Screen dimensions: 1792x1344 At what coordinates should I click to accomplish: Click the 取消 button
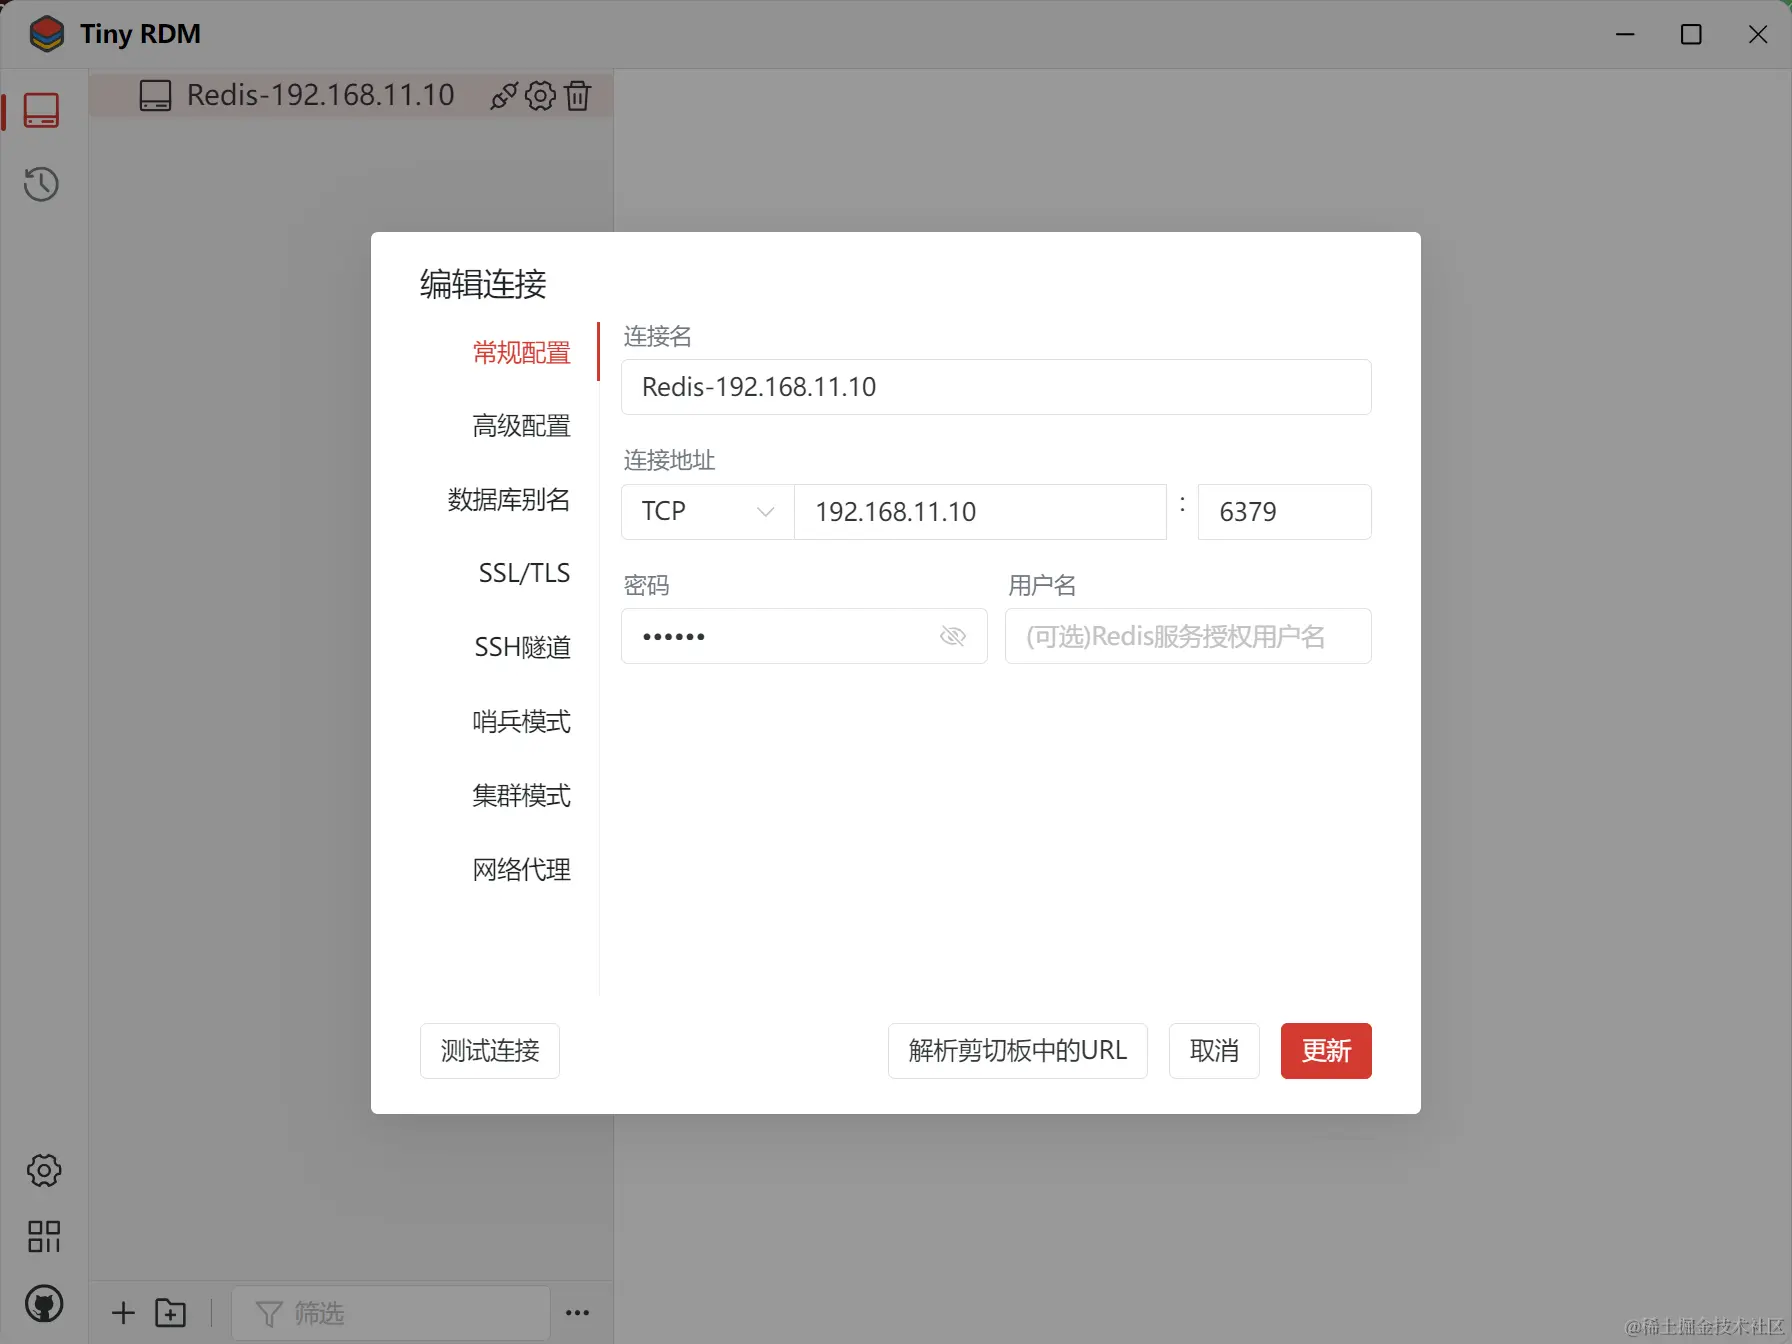click(x=1214, y=1051)
